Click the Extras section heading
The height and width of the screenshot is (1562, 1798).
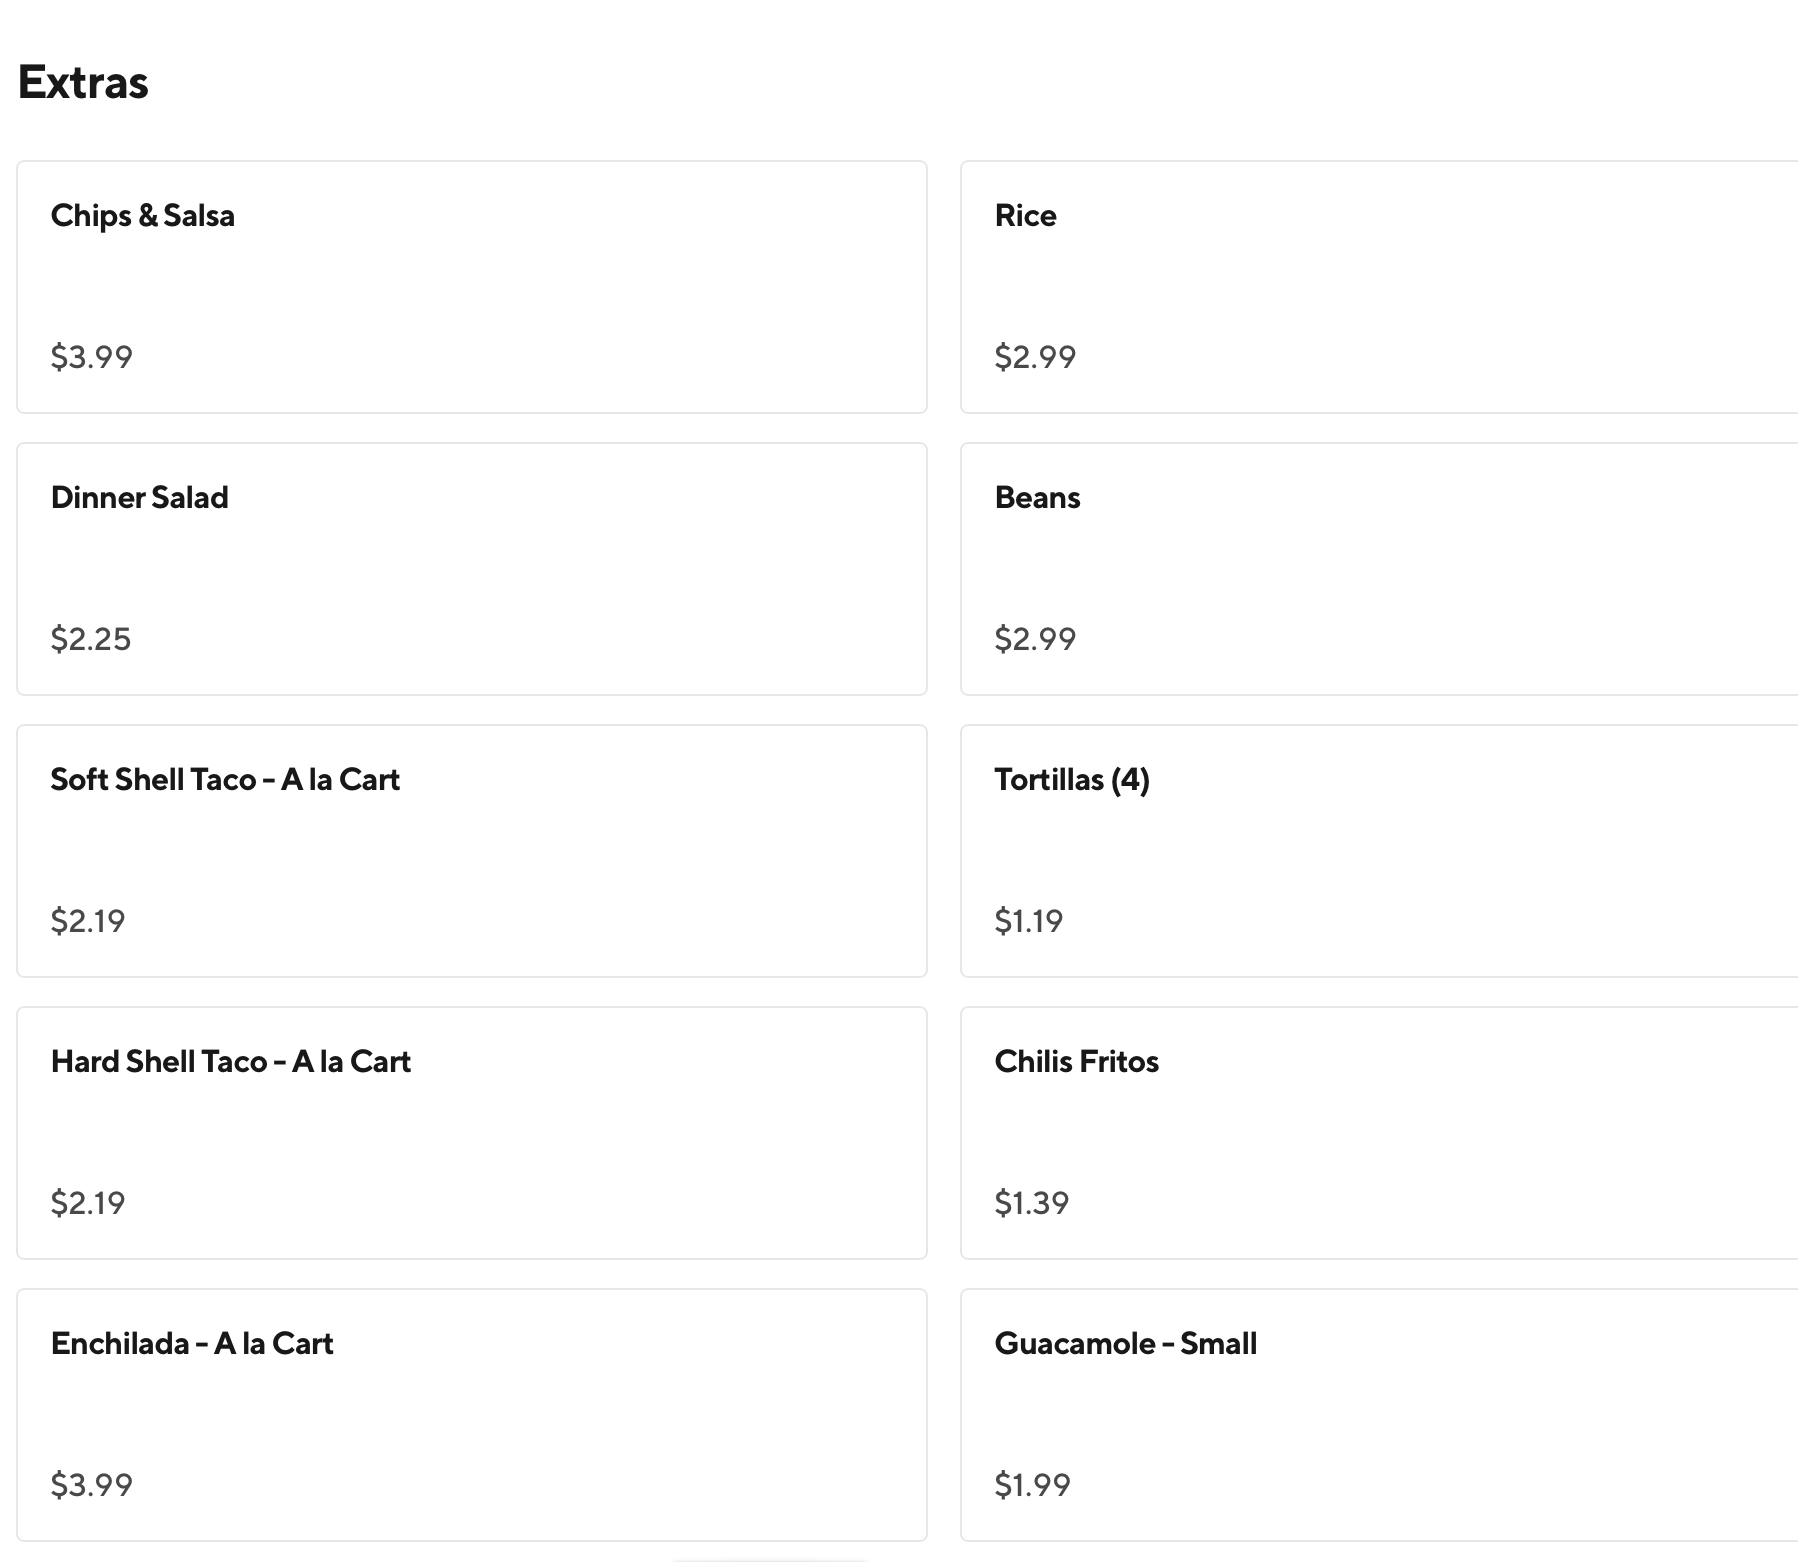[x=83, y=82]
